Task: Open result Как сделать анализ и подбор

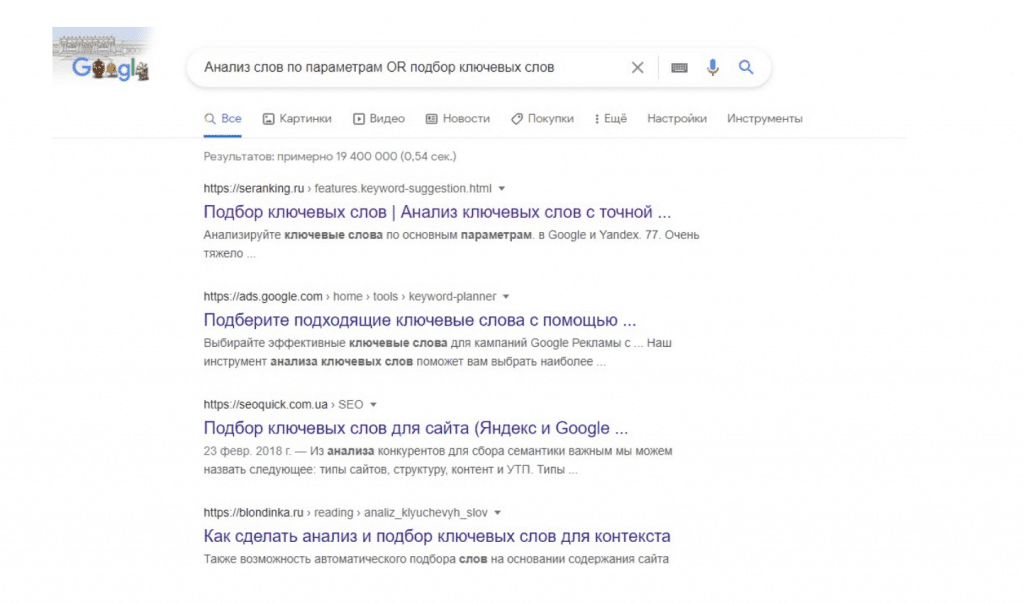Action: coord(437,536)
